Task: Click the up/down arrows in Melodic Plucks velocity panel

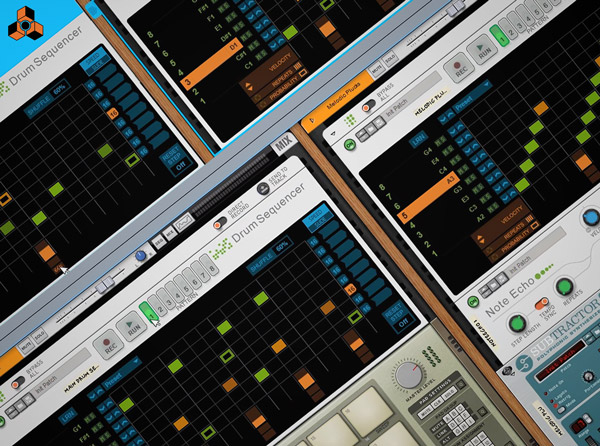Action: coord(480,239)
